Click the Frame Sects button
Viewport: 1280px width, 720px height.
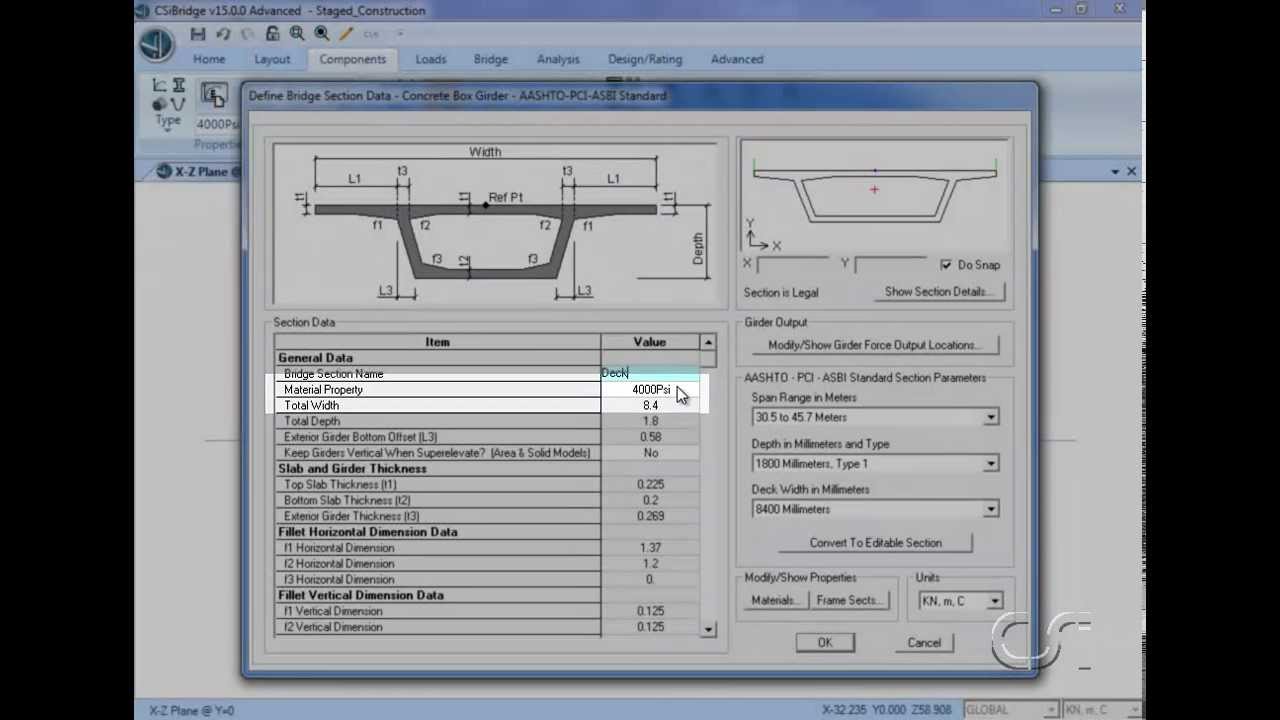(849, 601)
